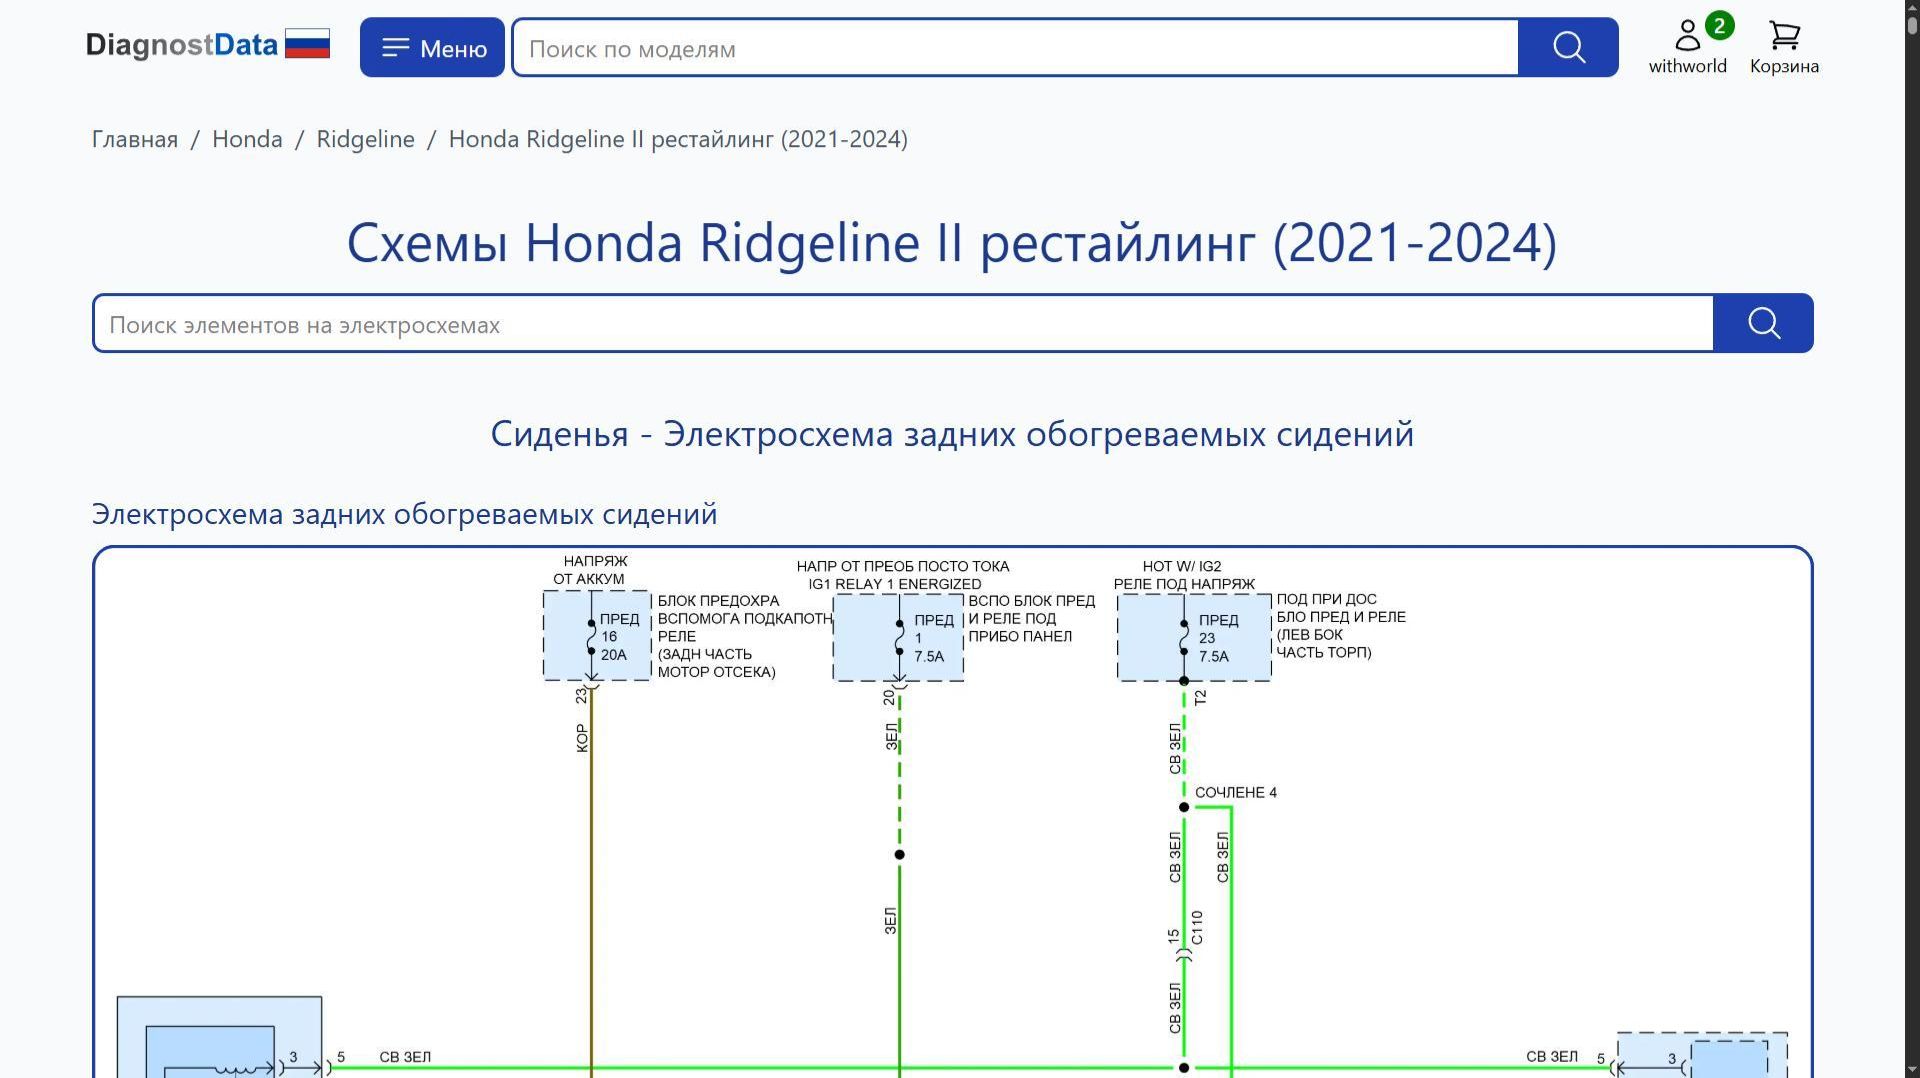Click the DiagnostData logo

(181, 45)
